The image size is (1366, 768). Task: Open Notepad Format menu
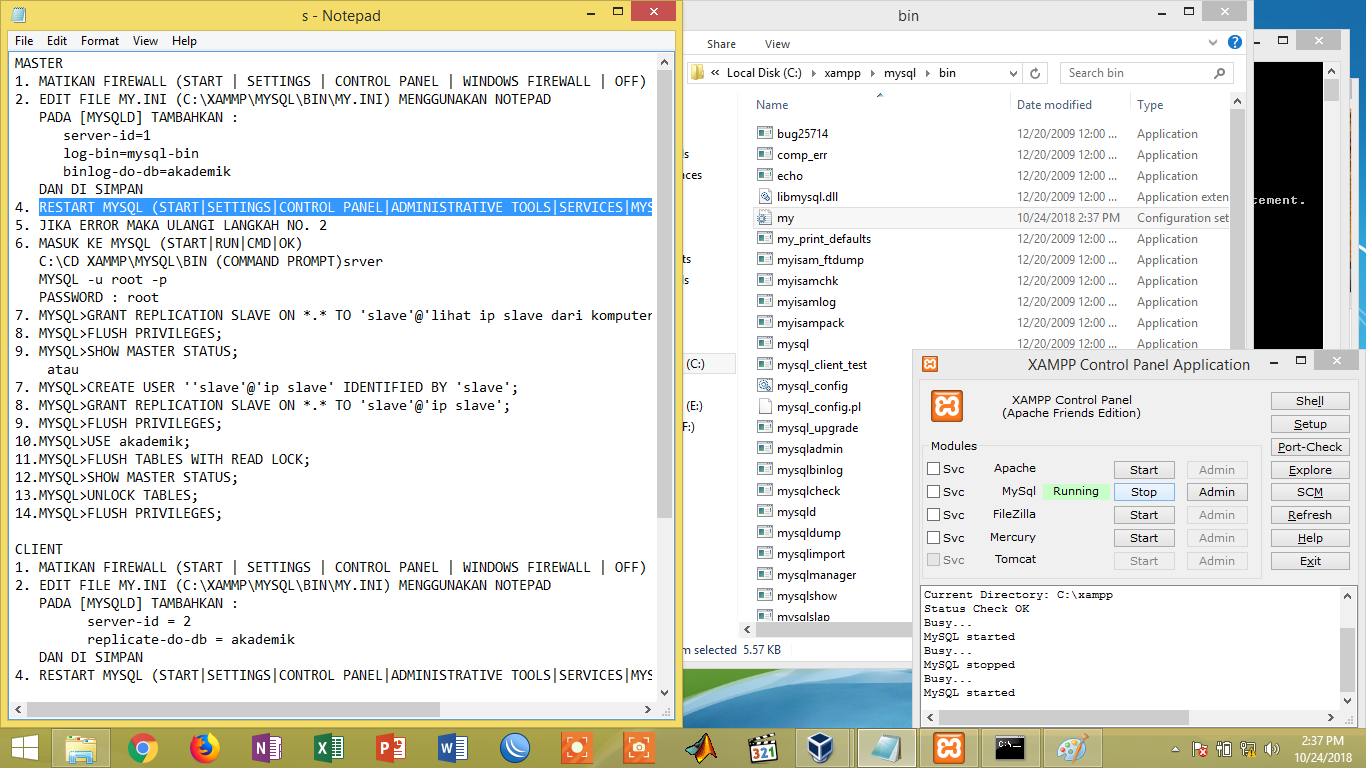pos(100,41)
